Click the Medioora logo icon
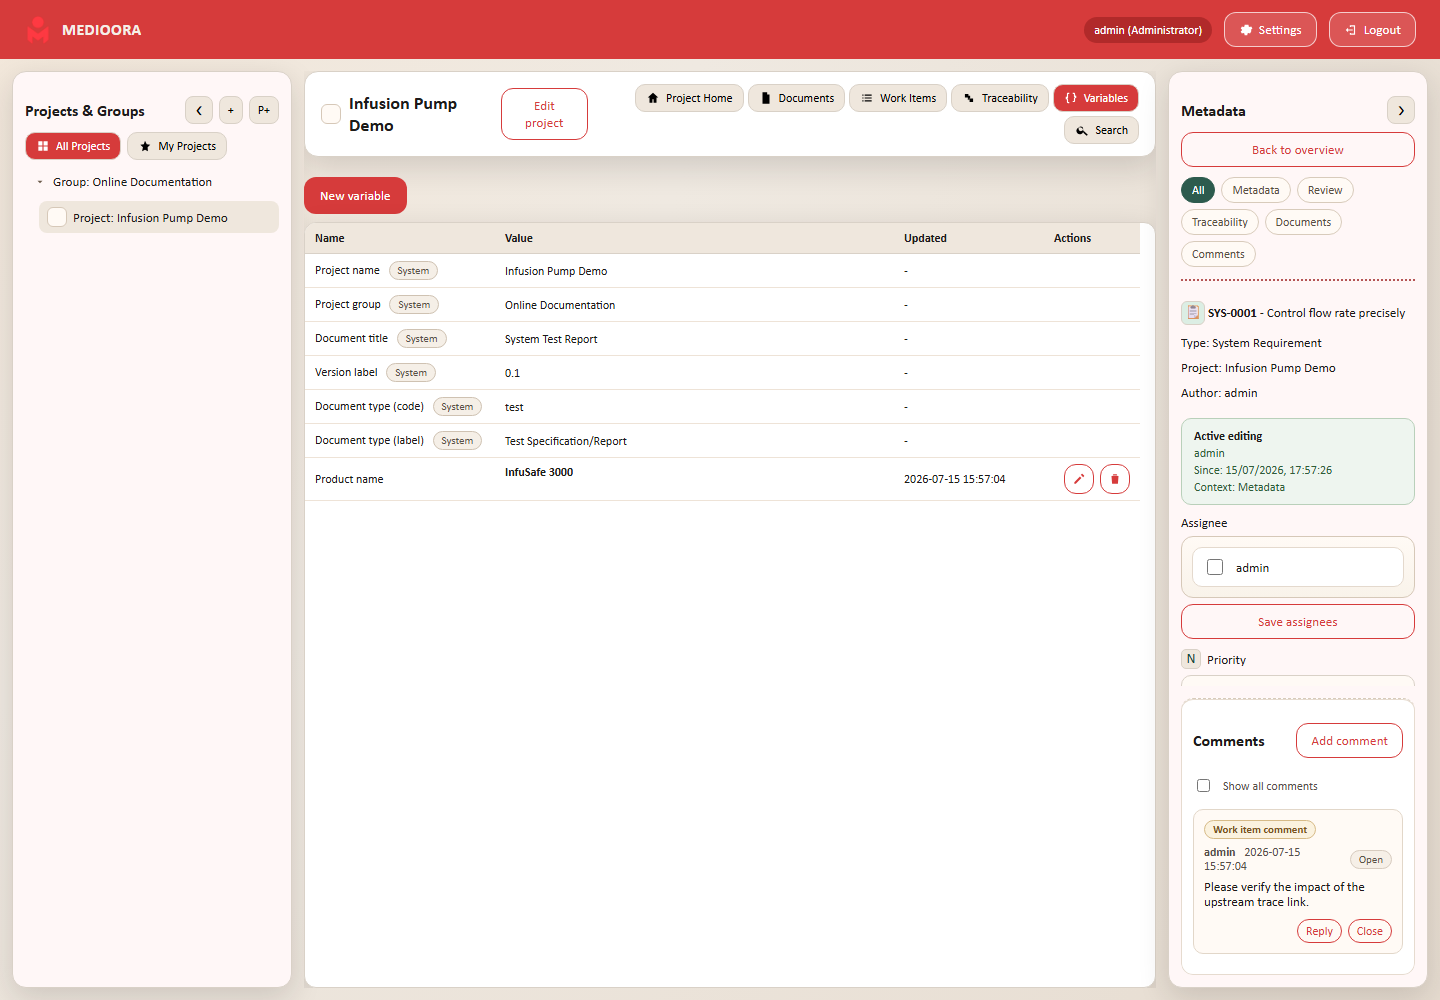 pyautogui.click(x=38, y=30)
